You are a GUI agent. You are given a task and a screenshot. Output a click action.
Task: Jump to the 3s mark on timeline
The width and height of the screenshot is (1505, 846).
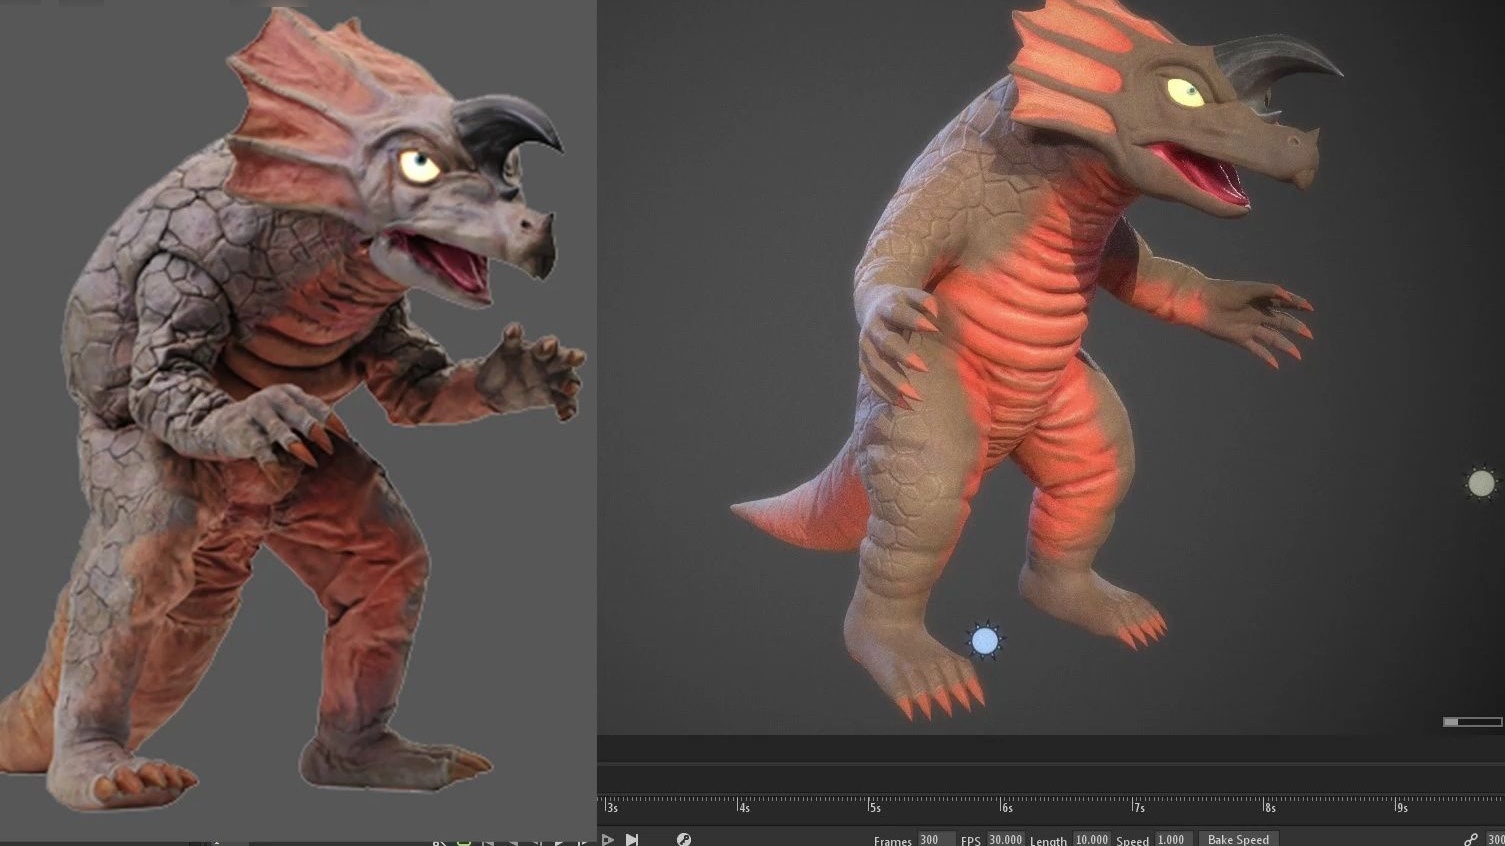coord(606,805)
